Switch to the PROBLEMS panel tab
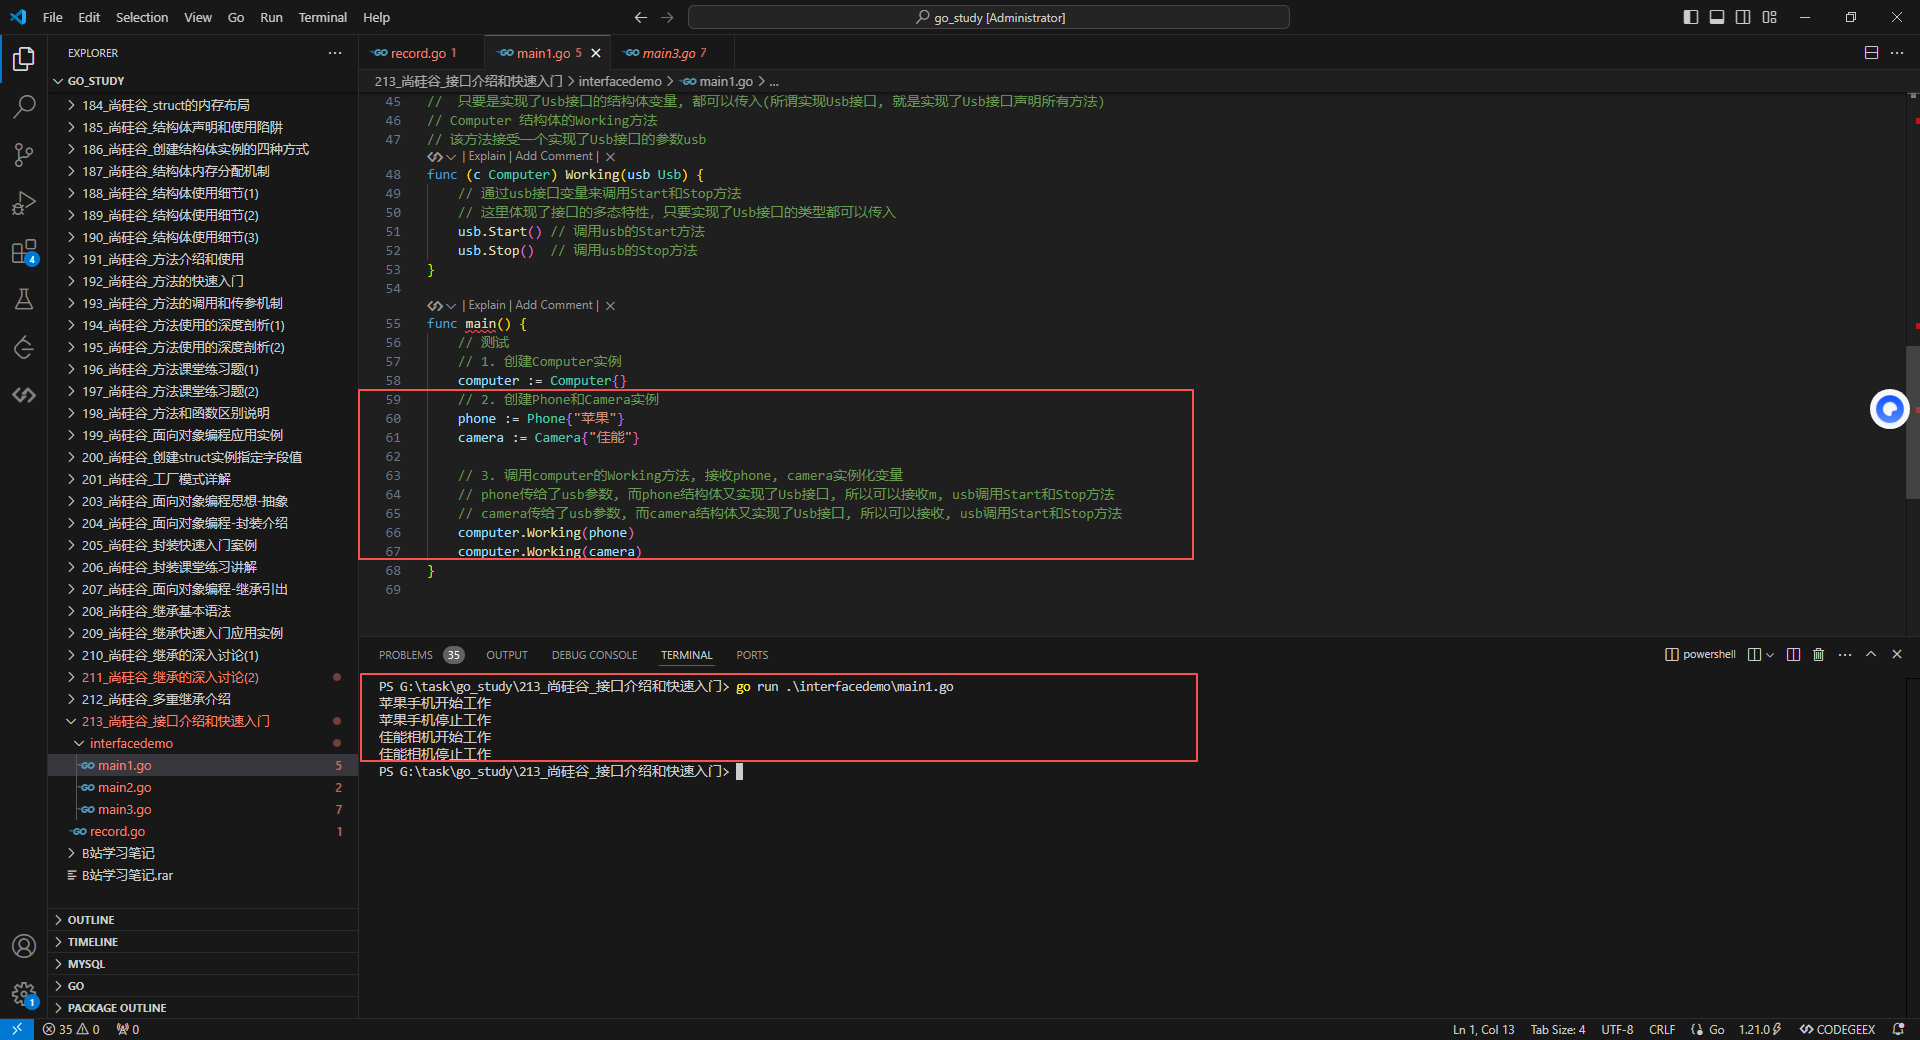The width and height of the screenshot is (1920, 1040). [421, 655]
